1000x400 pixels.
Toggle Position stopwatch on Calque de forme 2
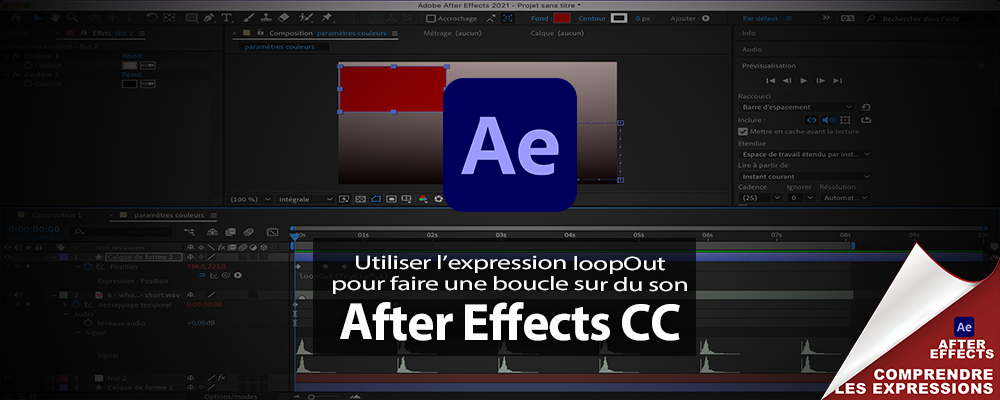click(x=88, y=266)
